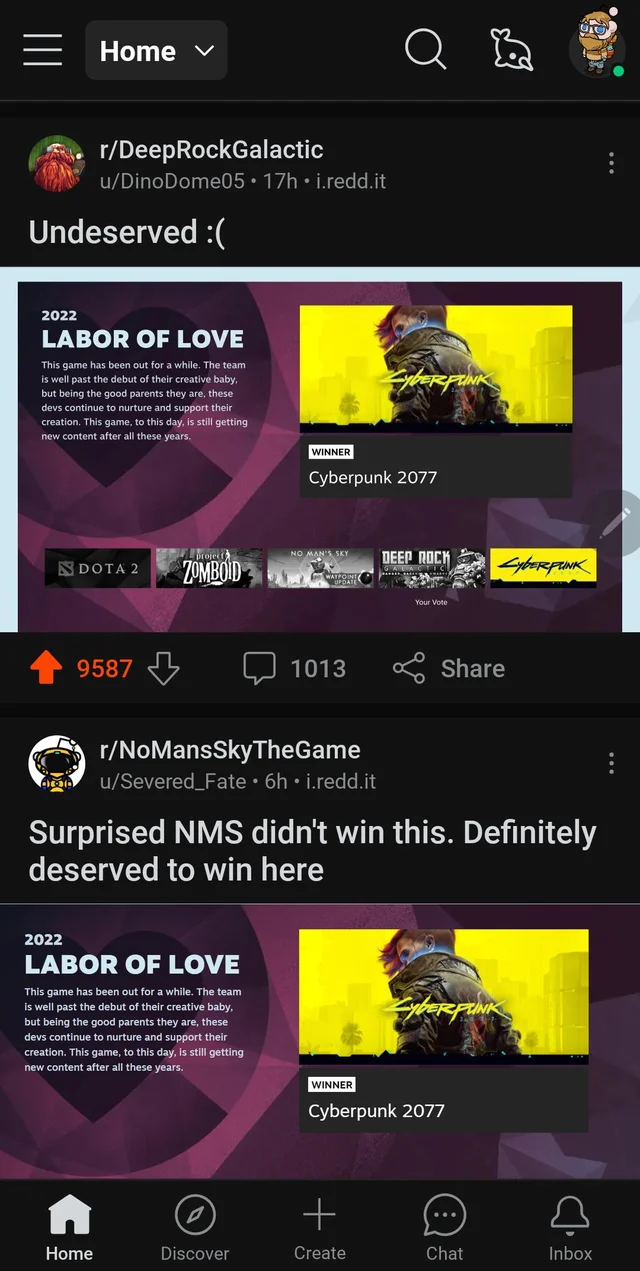This screenshot has height=1271, width=640.
Task: Tap the search magnifier icon
Action: tap(425, 49)
